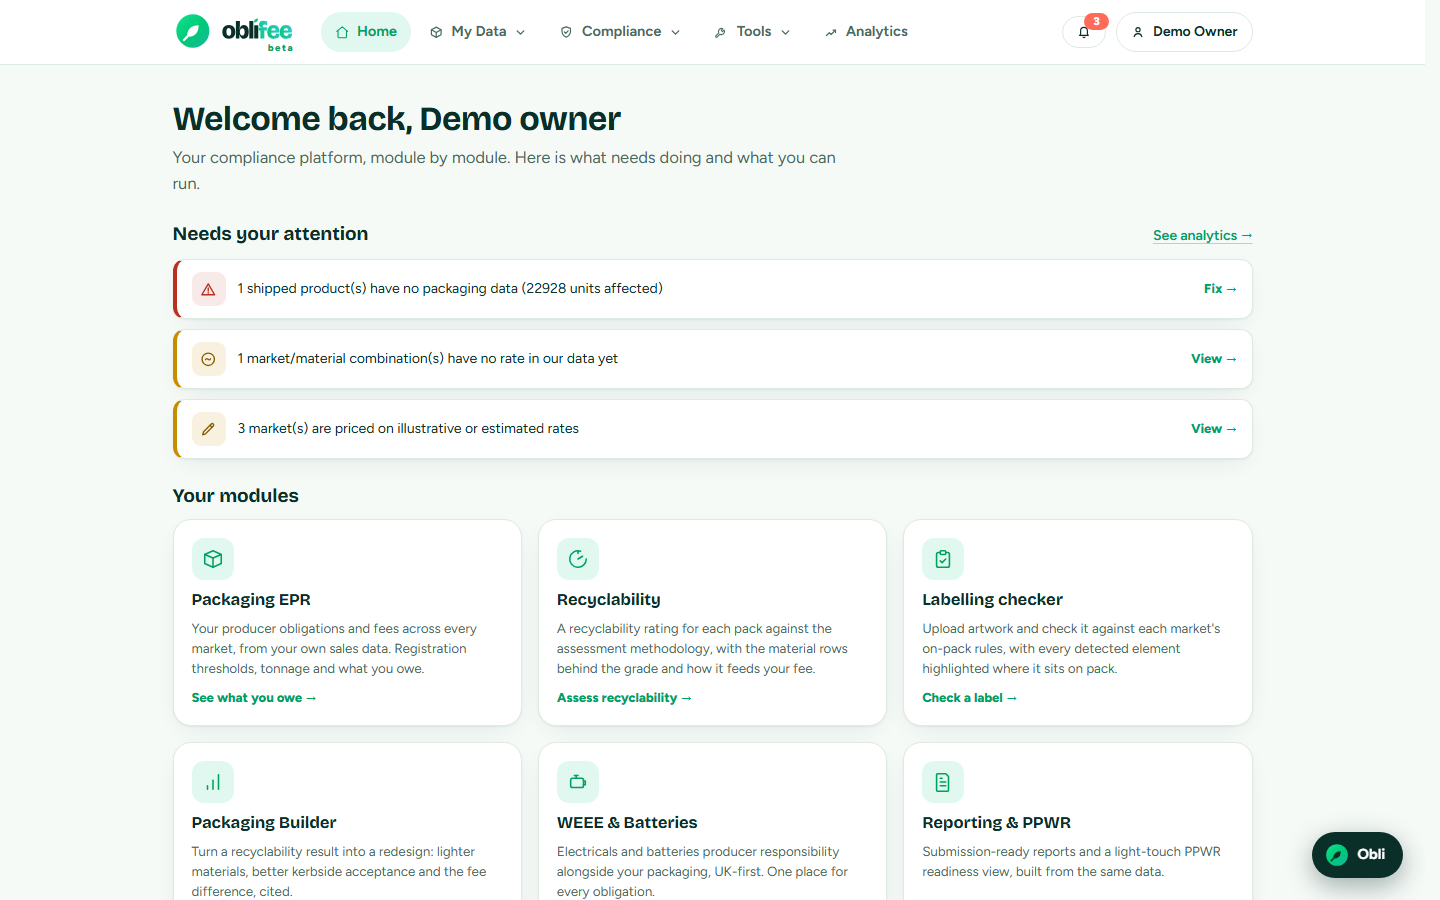Click the Check a label link

(x=969, y=698)
